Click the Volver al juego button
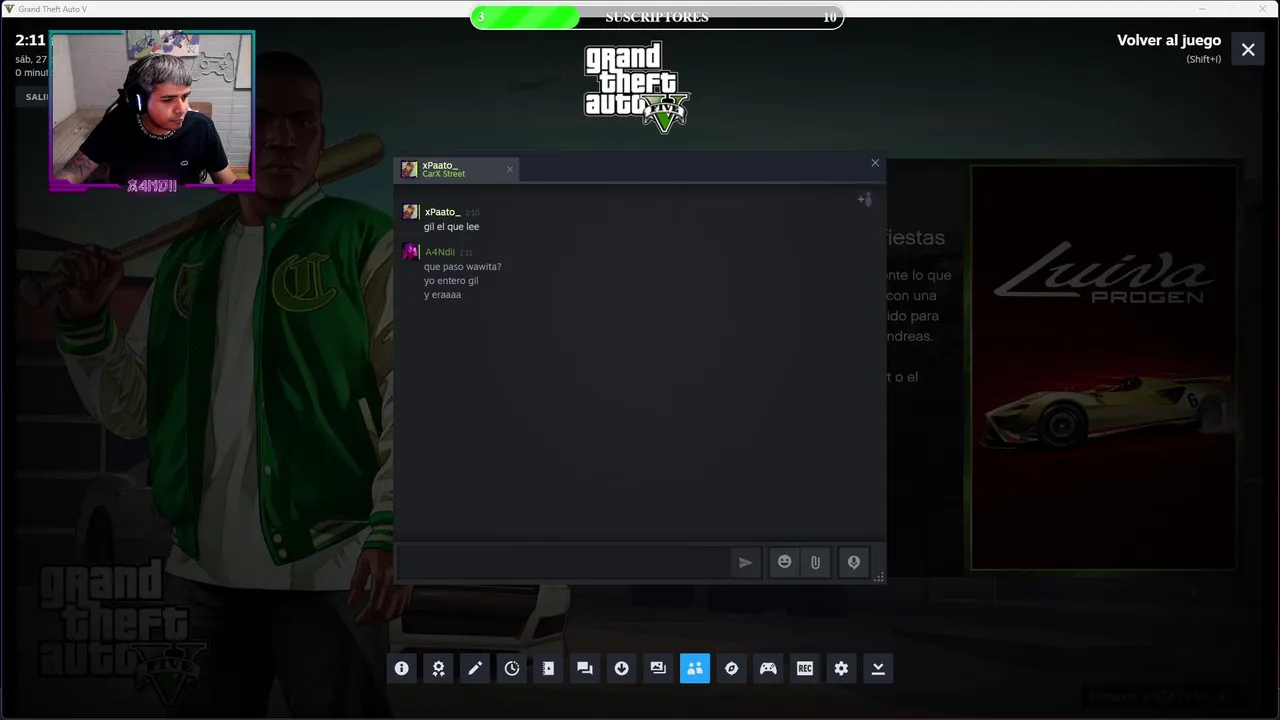The image size is (1280, 720). [1169, 40]
